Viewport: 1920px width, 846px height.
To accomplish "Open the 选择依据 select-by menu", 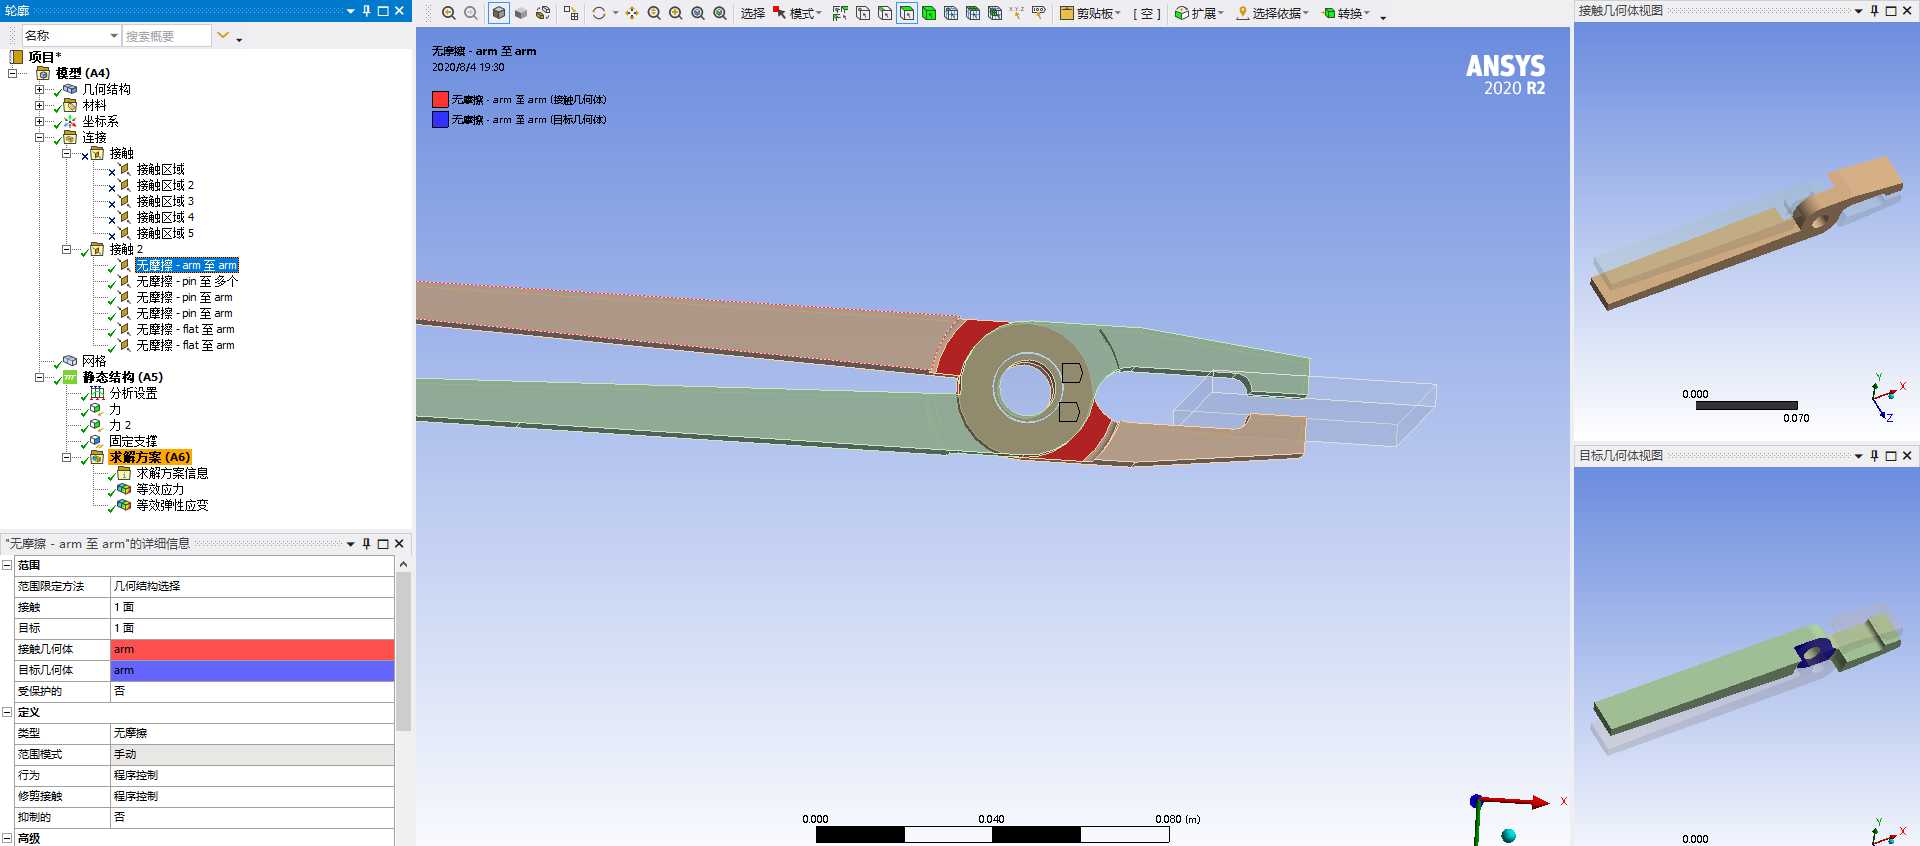I will point(1272,13).
